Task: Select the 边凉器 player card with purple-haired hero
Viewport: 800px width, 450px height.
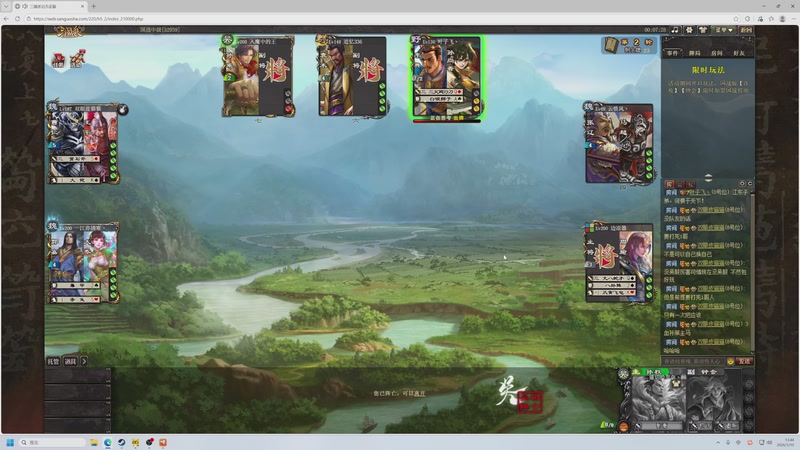Action: (619, 262)
